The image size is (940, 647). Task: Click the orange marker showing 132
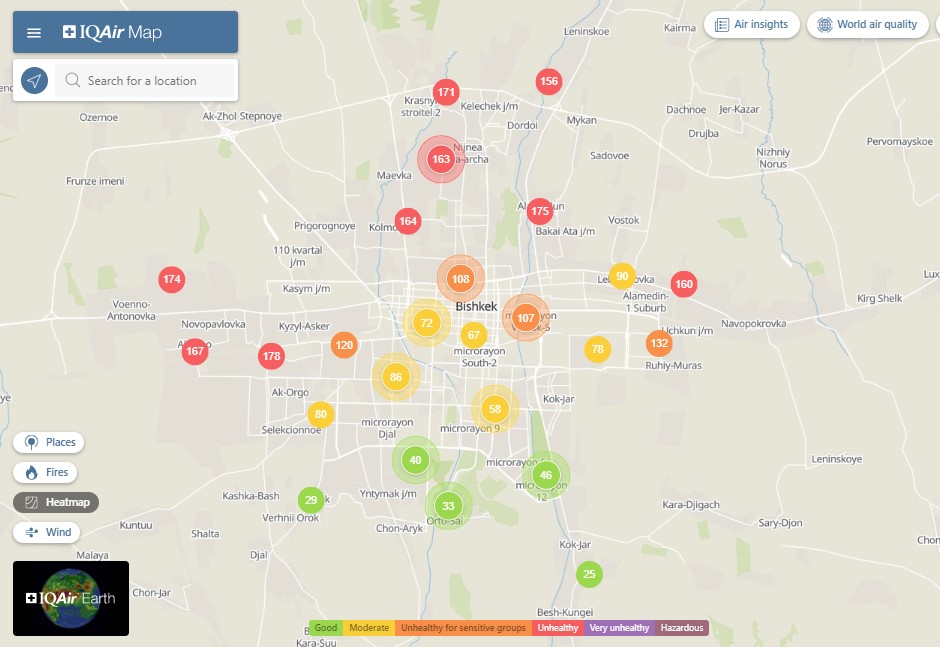click(x=659, y=344)
